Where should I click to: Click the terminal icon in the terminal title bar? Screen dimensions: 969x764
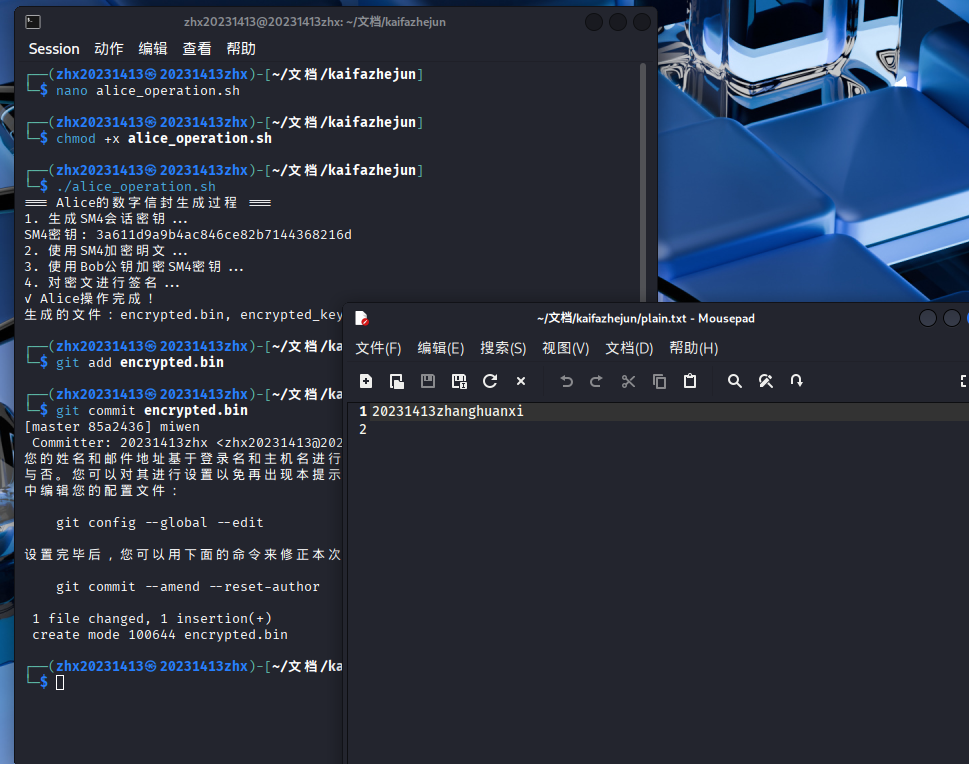tap(33, 22)
